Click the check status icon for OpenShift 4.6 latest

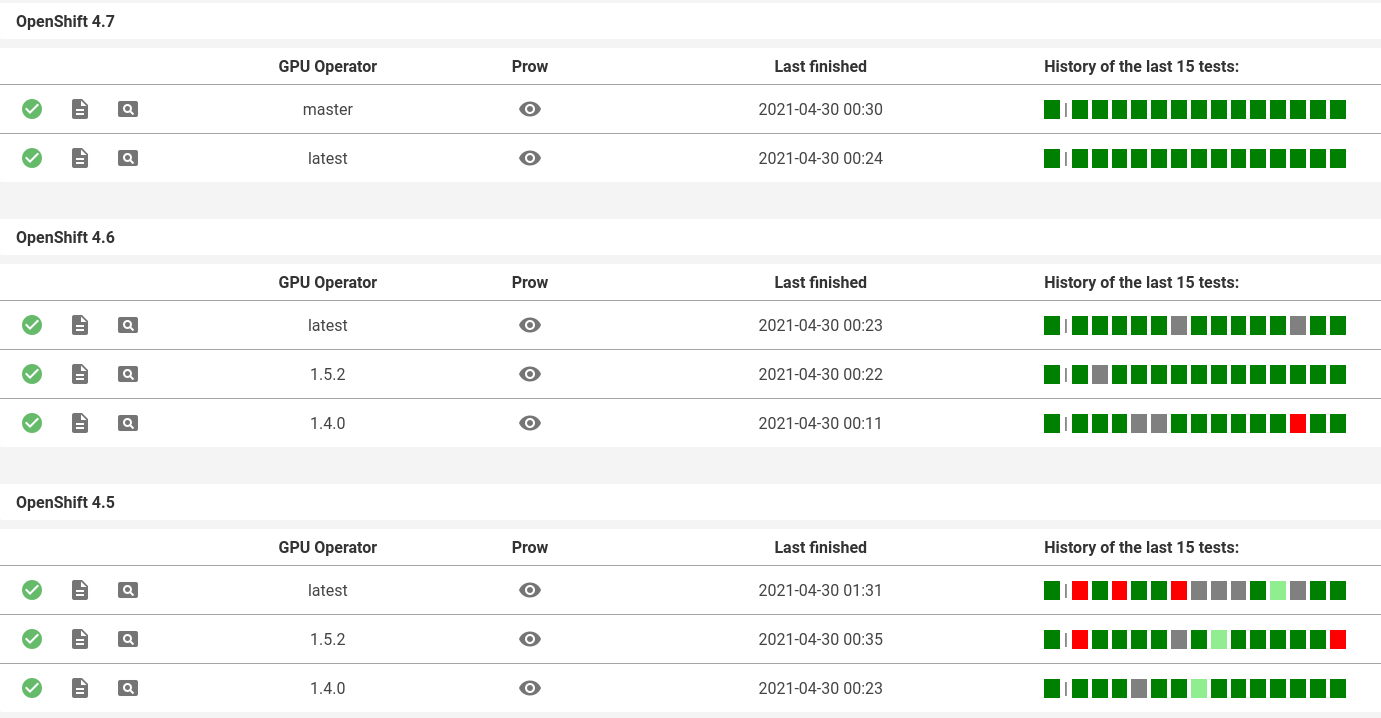pos(32,325)
